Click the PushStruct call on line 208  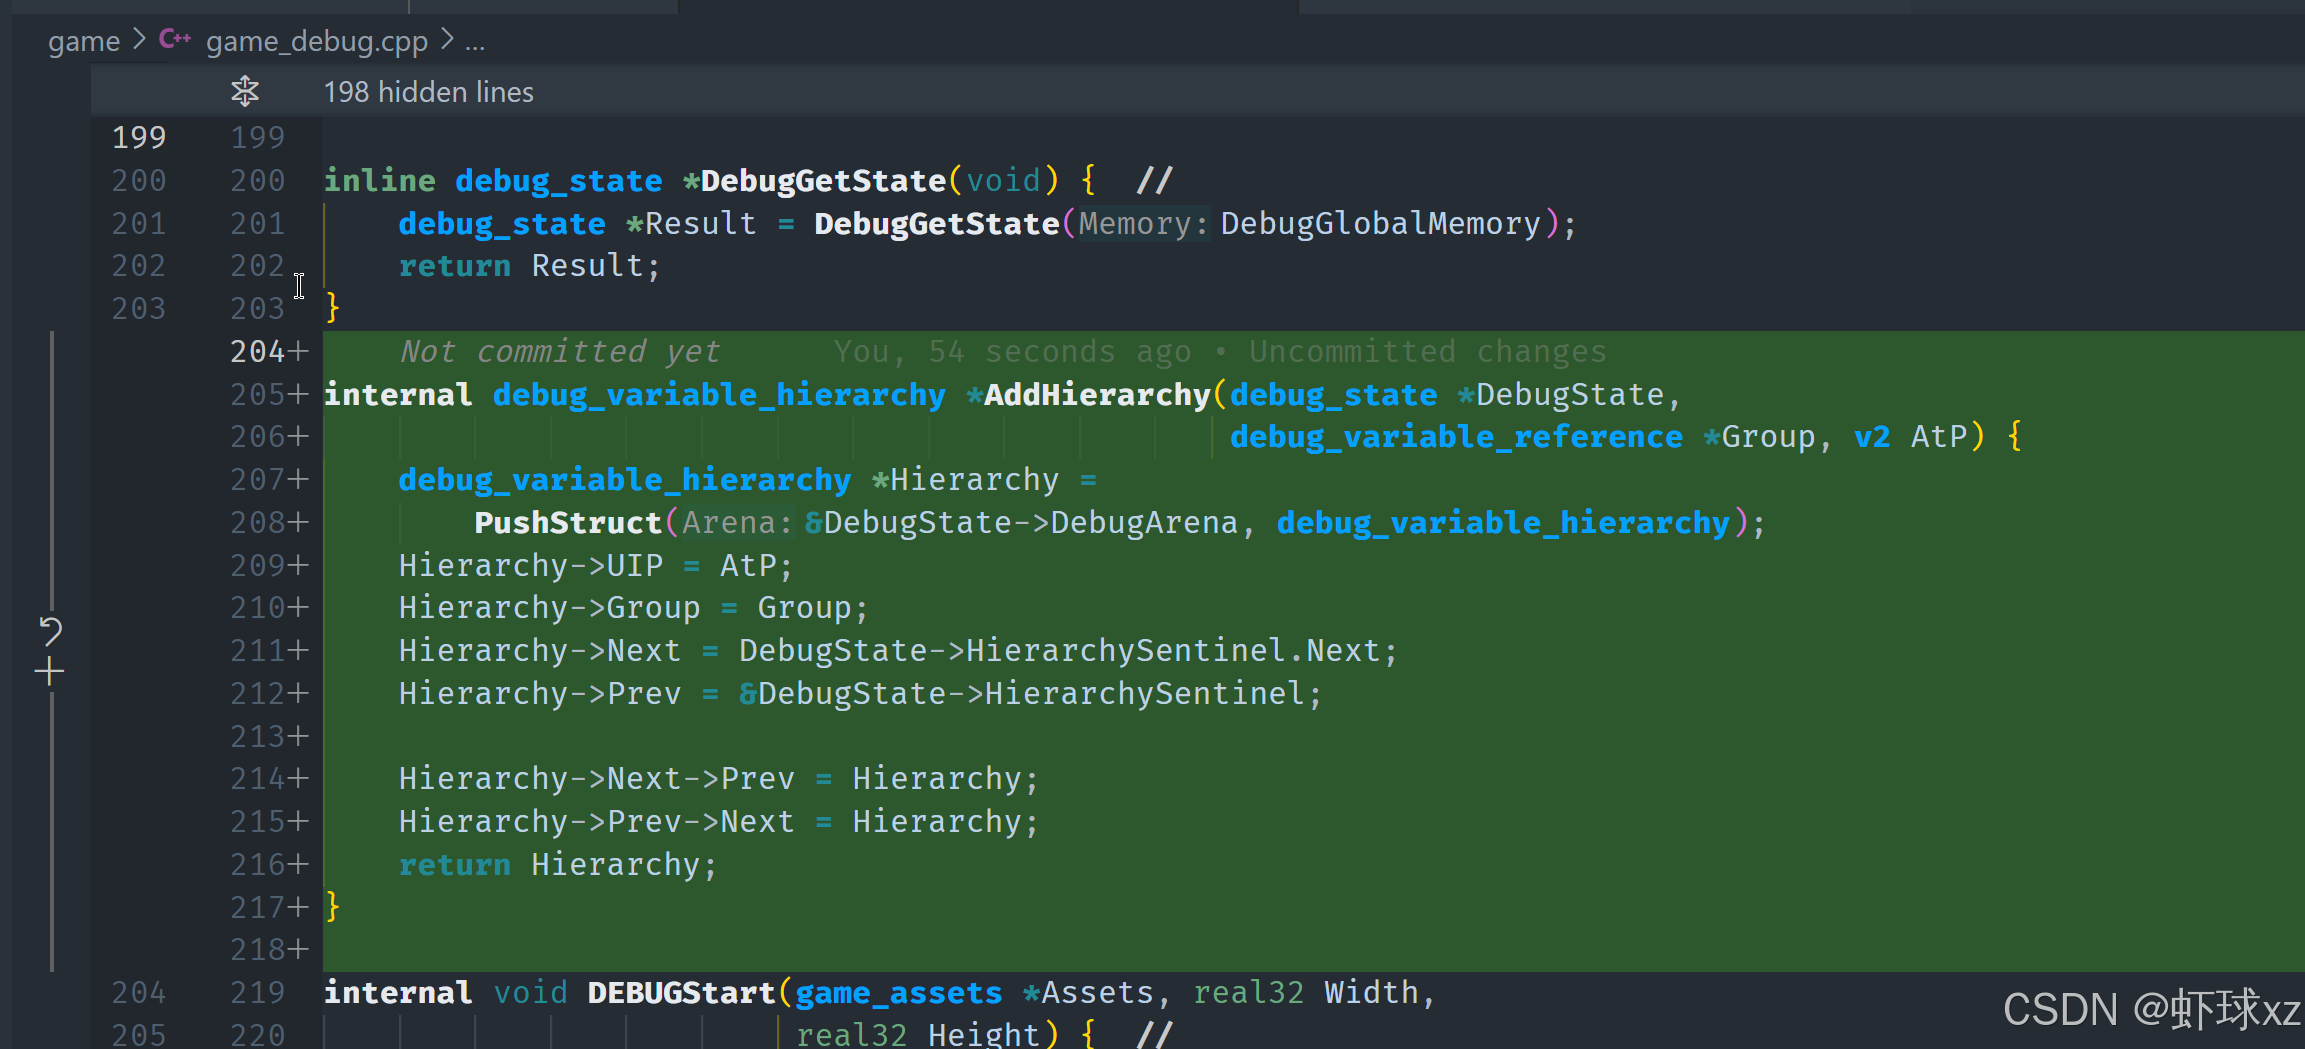pyautogui.click(x=567, y=522)
